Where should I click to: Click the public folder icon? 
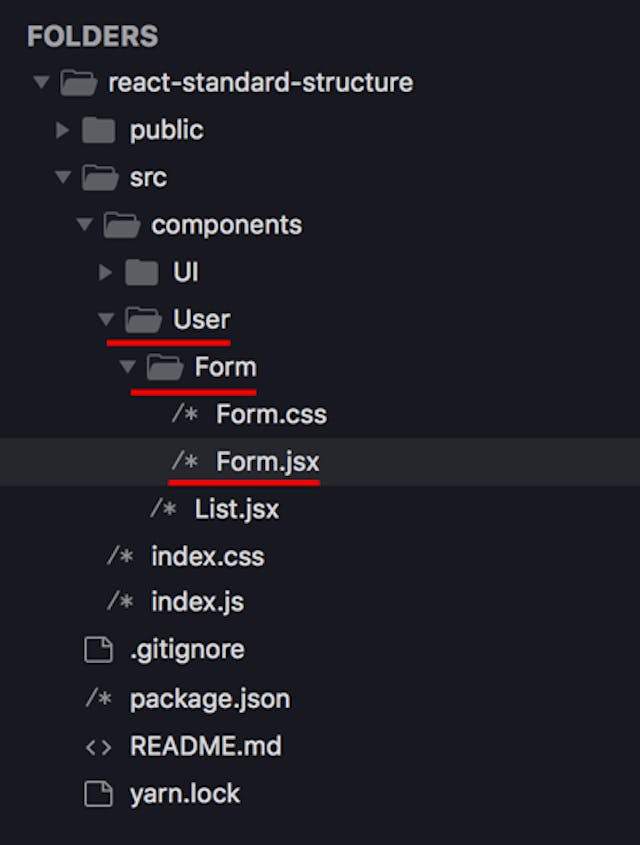coord(100,130)
